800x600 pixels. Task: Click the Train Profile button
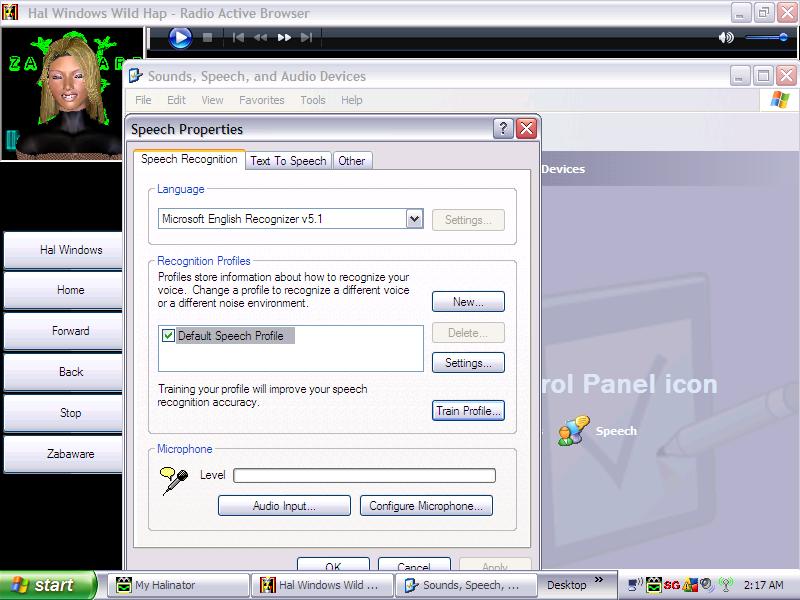coord(468,411)
